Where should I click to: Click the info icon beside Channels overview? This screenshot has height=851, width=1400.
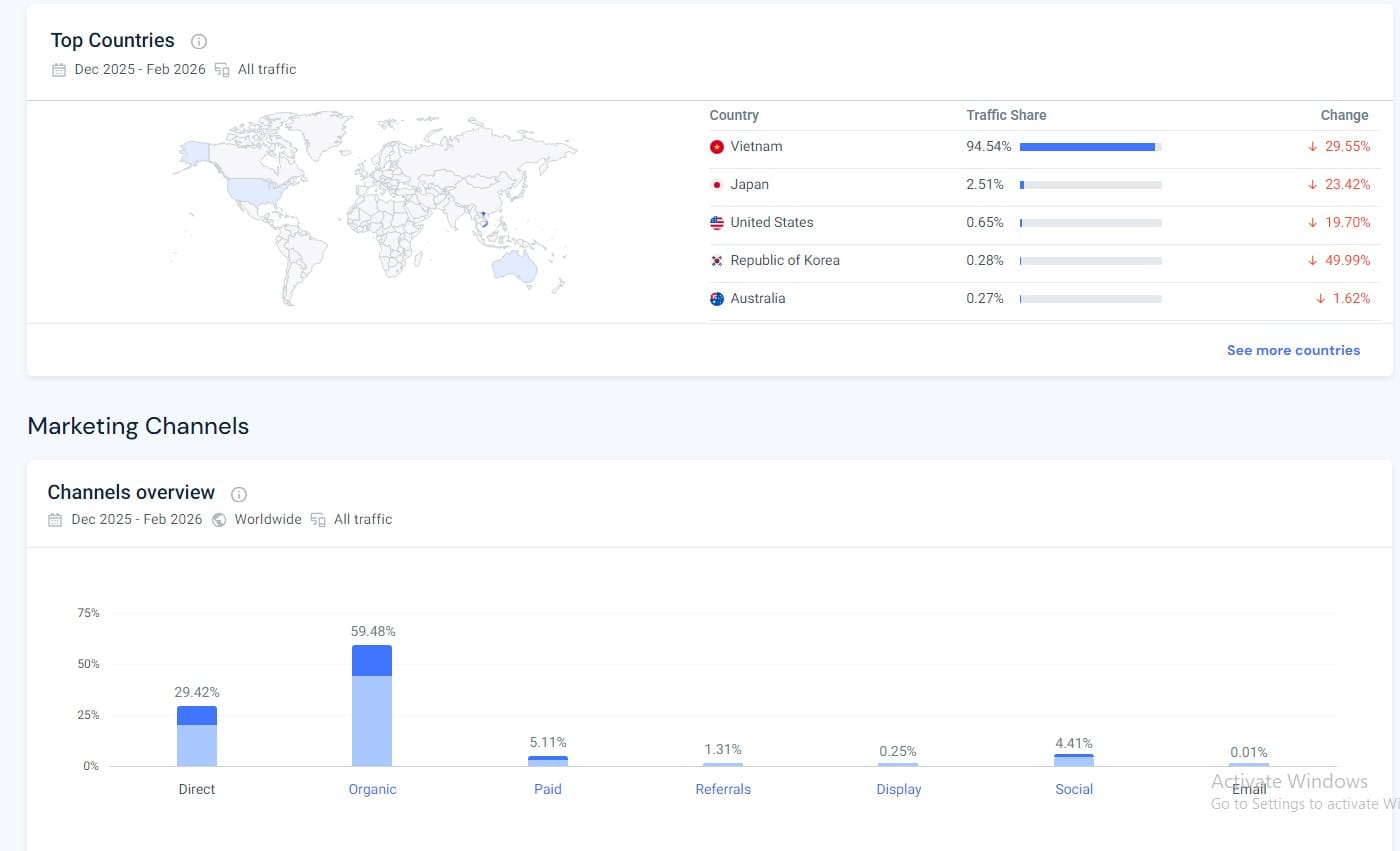(239, 494)
